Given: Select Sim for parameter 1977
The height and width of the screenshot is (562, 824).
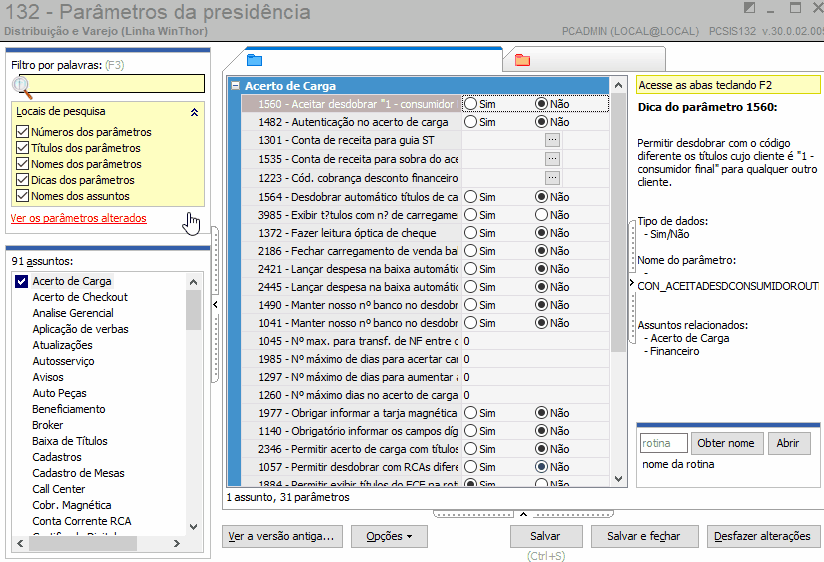Looking at the screenshot, I should pos(470,413).
